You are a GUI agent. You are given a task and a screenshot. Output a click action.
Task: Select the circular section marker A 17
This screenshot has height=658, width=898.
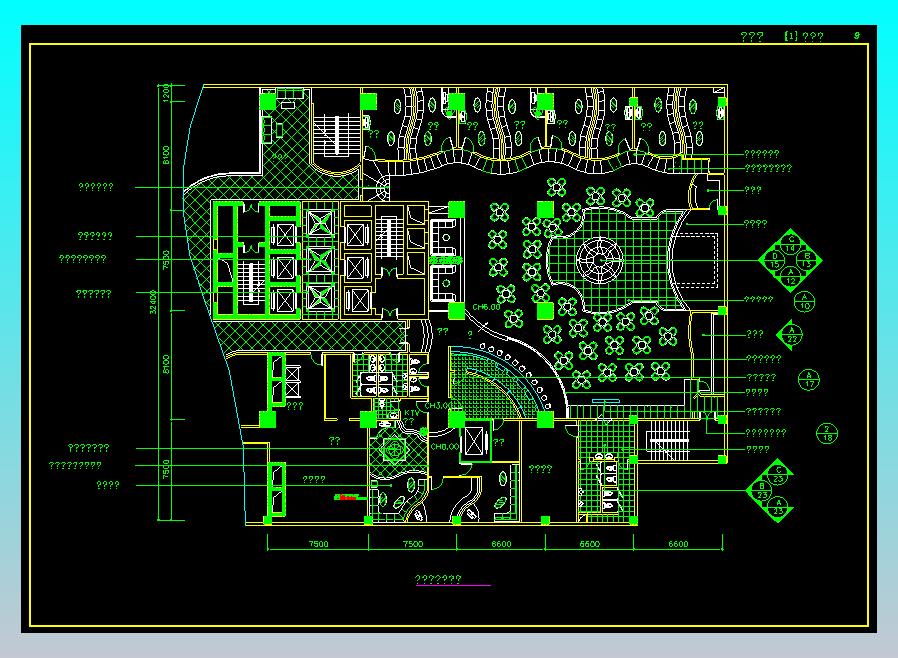click(x=809, y=380)
